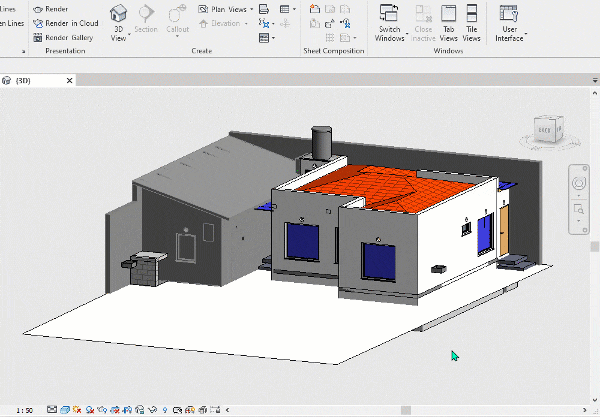Click Render in Cloud
The image size is (600, 417).
pyautogui.click(x=65, y=23)
